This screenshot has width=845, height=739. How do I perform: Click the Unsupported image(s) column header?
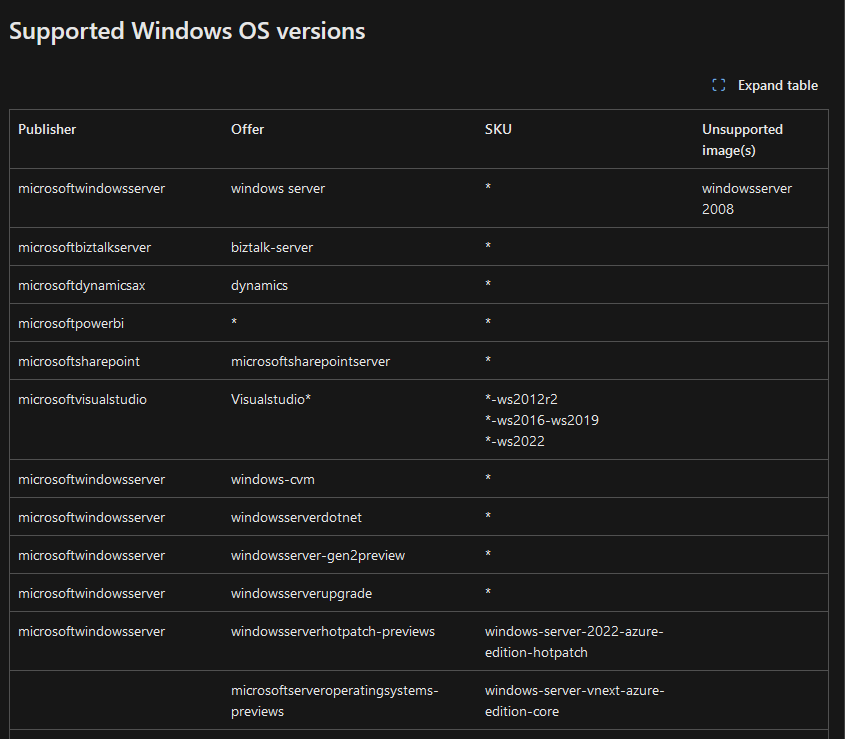(740, 139)
